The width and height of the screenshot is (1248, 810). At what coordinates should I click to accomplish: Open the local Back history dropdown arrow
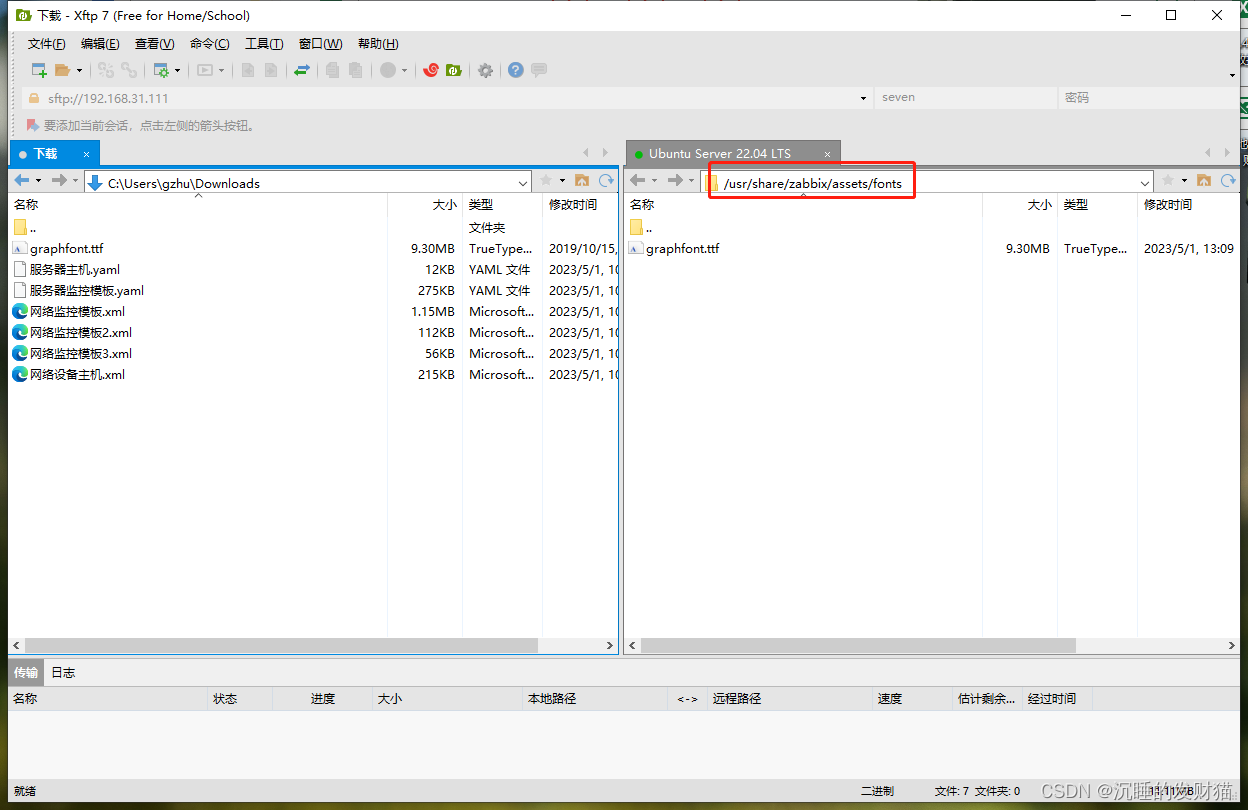pyautogui.click(x=39, y=181)
